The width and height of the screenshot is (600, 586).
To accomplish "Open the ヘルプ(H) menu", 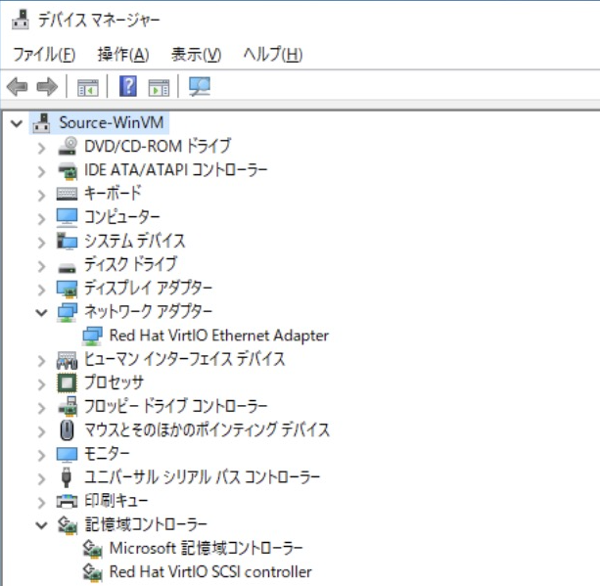I will [x=273, y=54].
